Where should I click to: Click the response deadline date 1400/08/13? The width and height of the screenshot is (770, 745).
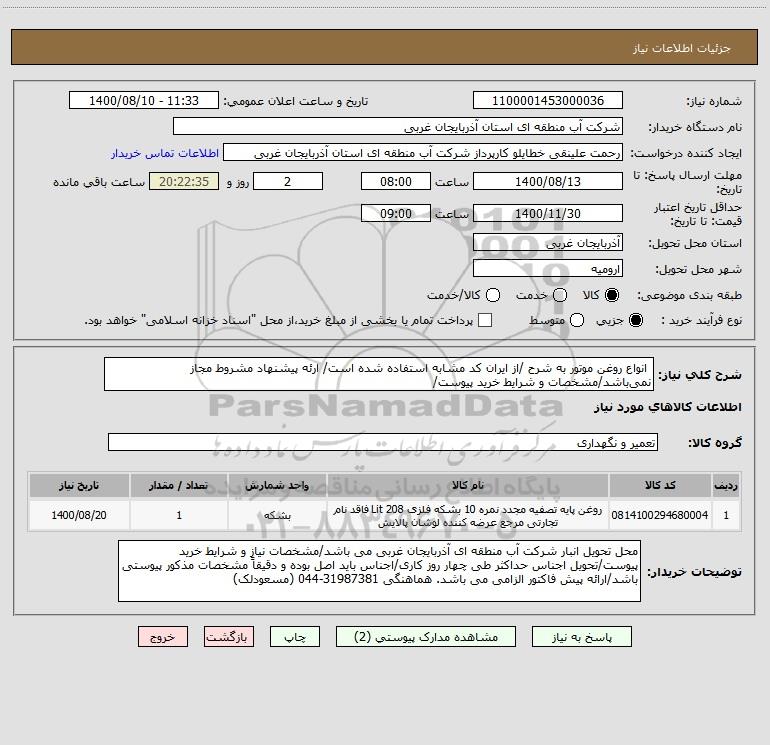click(x=548, y=181)
